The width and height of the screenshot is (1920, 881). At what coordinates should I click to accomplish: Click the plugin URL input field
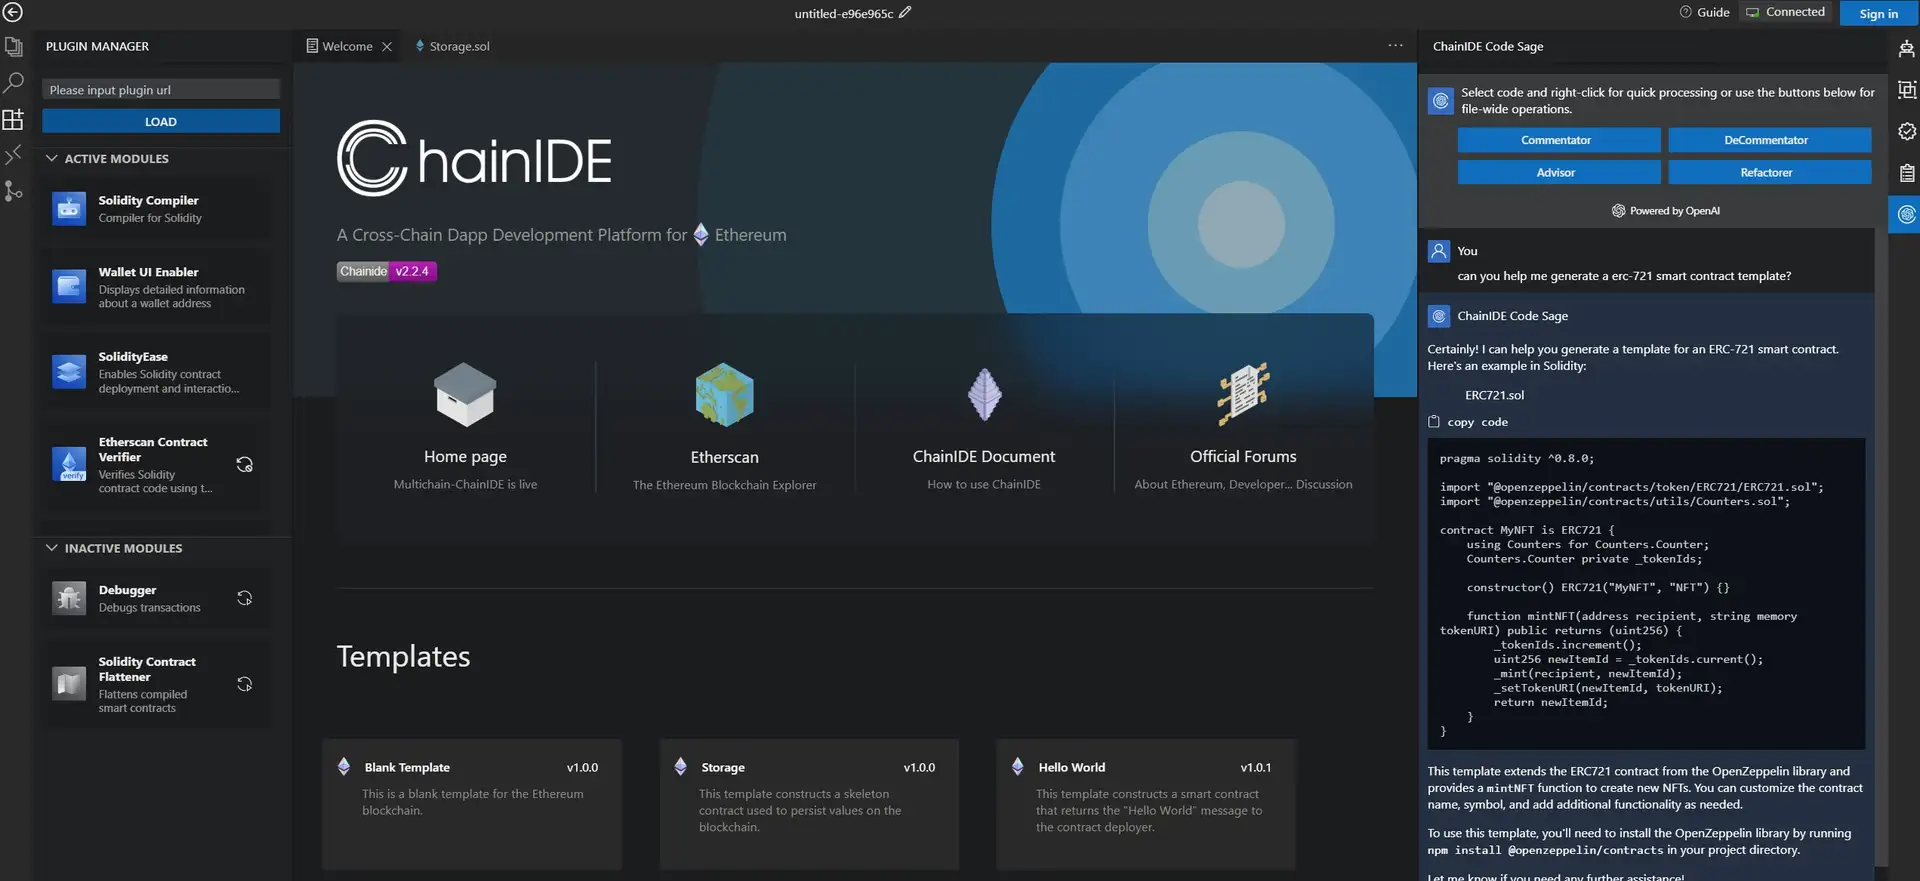click(x=161, y=90)
